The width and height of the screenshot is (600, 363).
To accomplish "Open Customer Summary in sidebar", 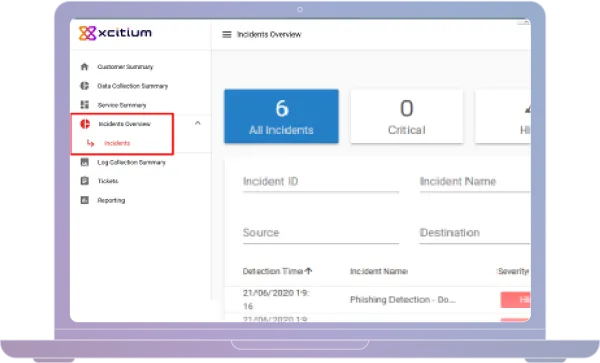I will (125, 67).
